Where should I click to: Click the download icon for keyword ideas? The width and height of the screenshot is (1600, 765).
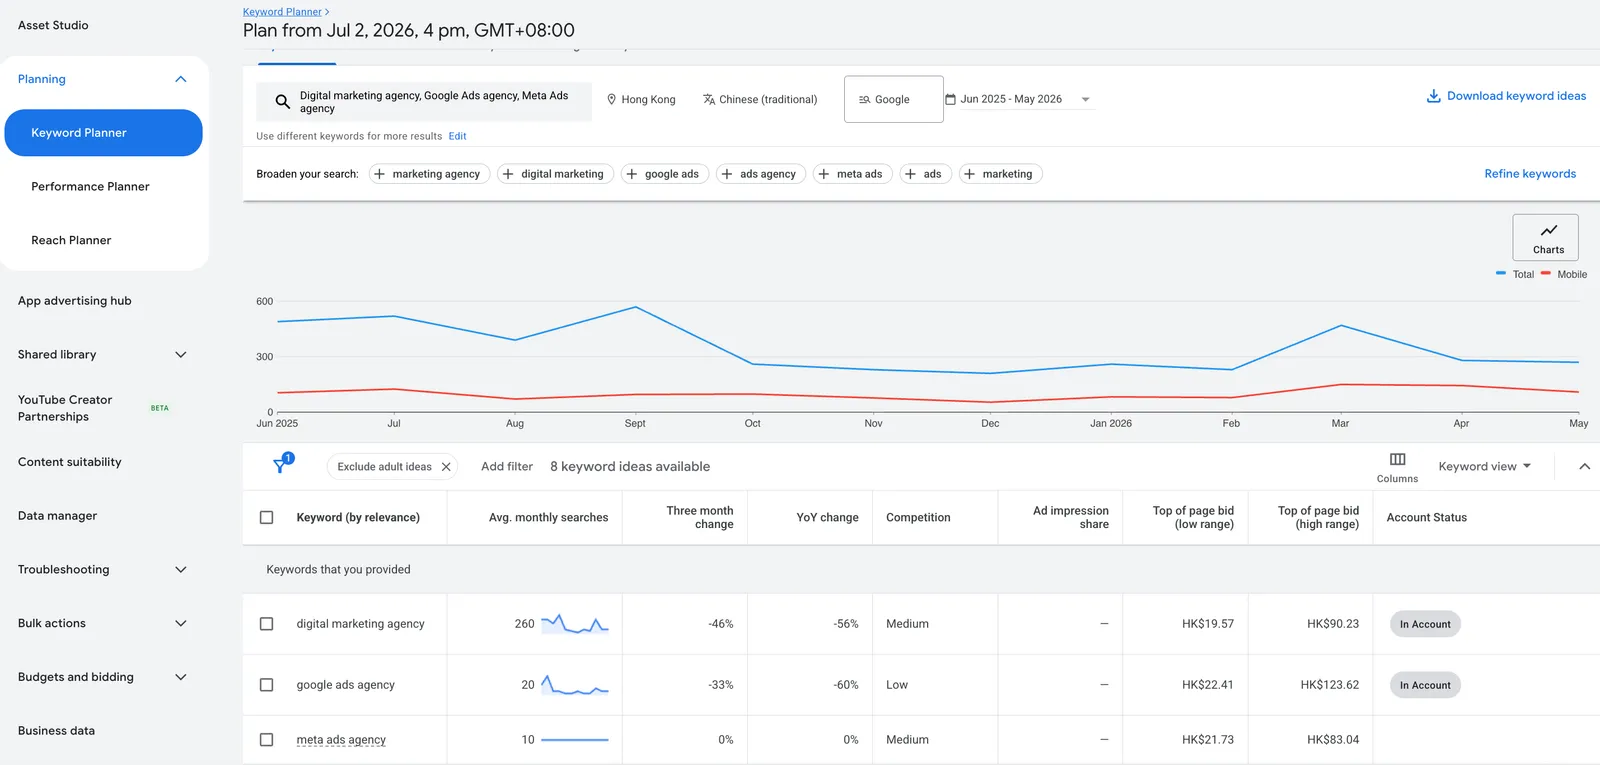(x=1434, y=96)
